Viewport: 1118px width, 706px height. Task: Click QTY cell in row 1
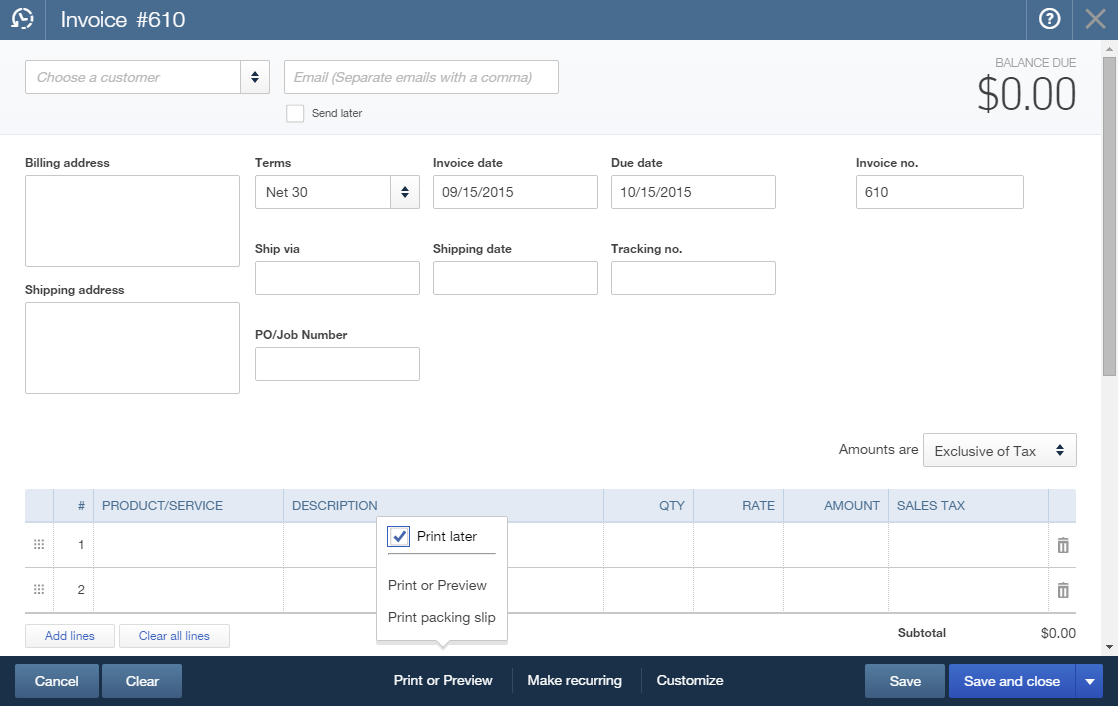(648, 545)
